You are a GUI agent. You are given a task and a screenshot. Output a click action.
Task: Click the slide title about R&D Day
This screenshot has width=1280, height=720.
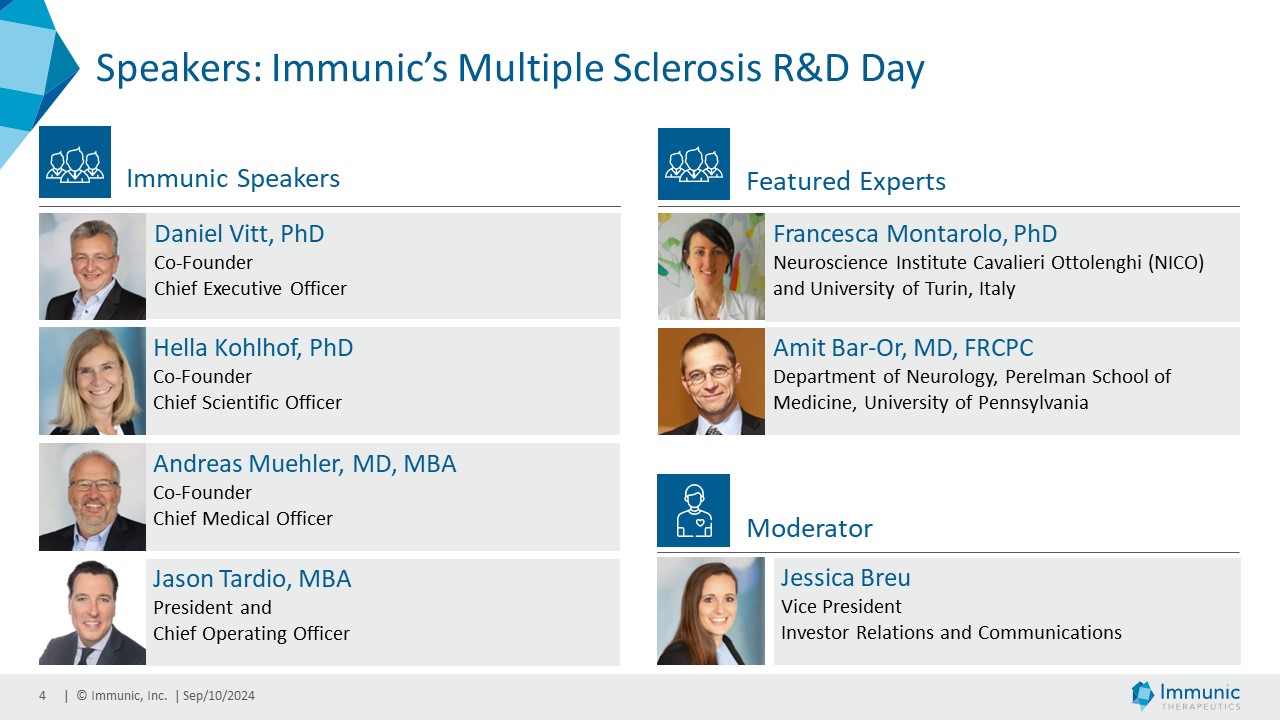tap(509, 69)
